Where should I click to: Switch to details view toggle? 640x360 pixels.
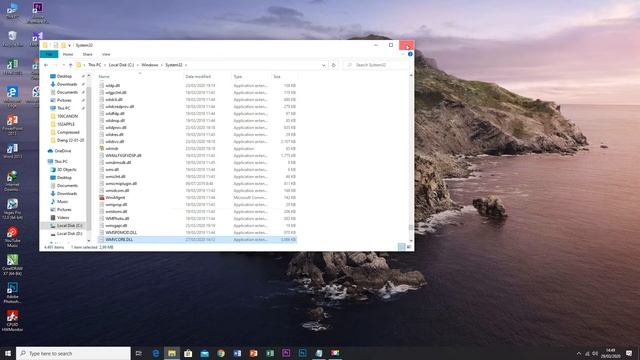coord(402,247)
